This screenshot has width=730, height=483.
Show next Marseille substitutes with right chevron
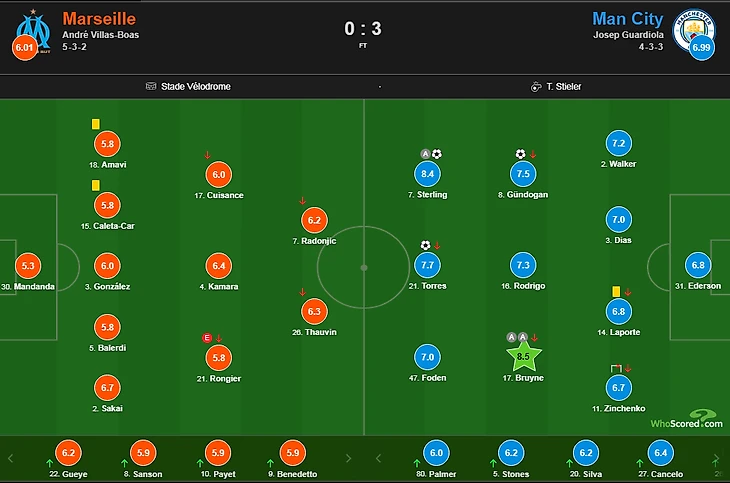(348, 458)
